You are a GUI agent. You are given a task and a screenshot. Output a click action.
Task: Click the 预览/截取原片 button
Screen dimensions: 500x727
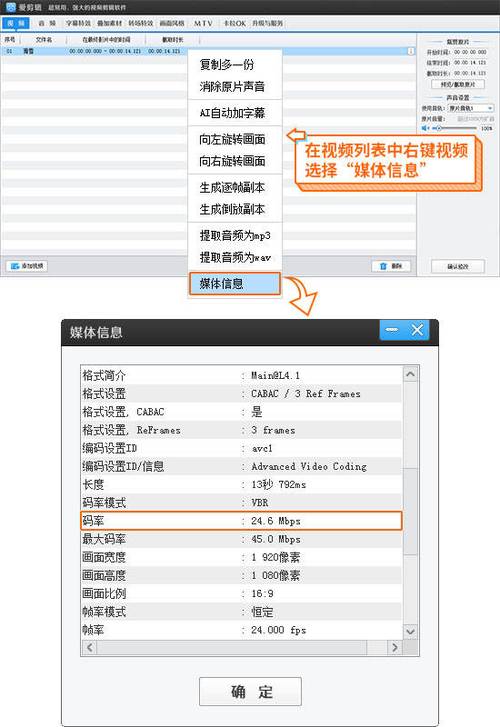tap(458, 84)
